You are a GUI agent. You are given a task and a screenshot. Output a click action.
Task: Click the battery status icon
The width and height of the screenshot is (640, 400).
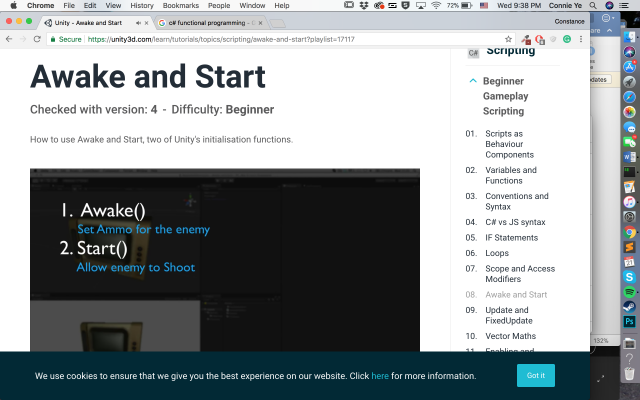[x=467, y=5]
